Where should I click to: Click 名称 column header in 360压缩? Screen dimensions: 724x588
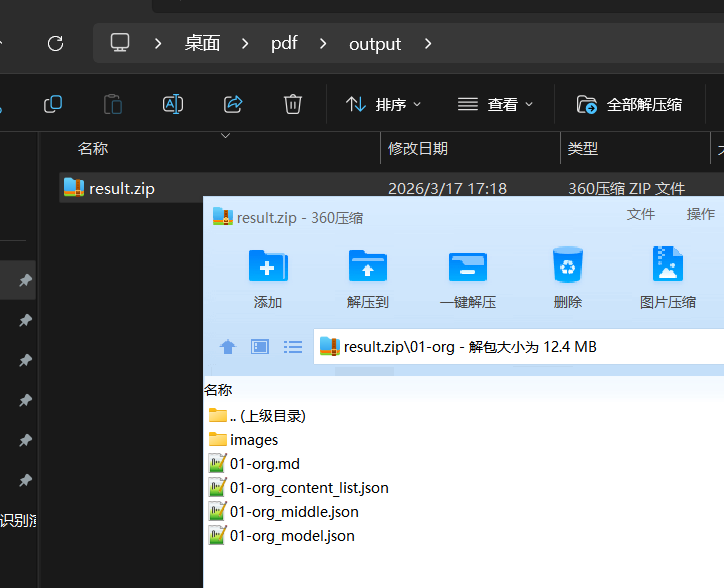point(218,390)
